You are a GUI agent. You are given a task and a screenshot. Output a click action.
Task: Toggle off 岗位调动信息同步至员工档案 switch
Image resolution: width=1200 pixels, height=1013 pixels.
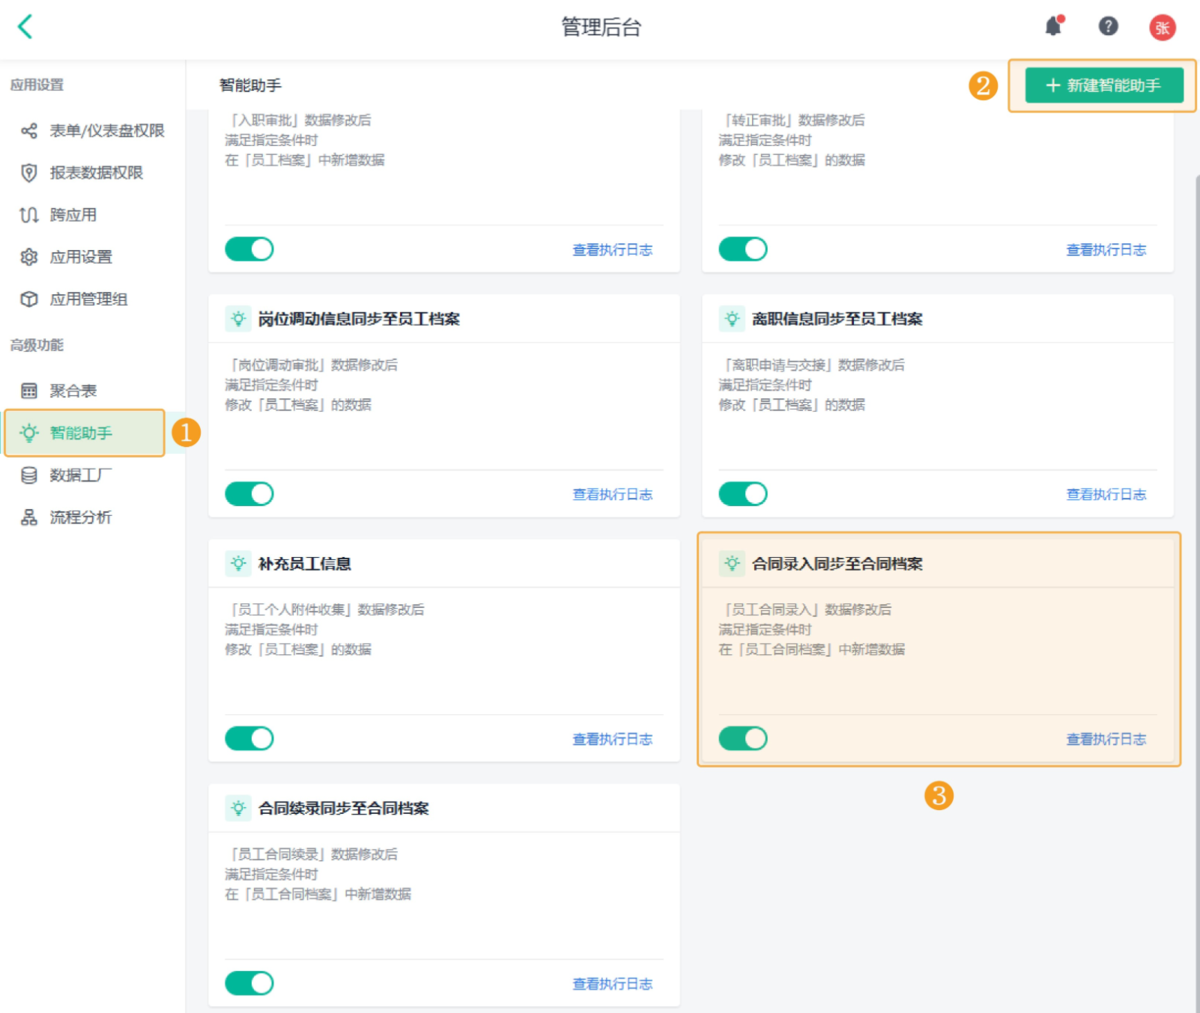pyautogui.click(x=249, y=494)
